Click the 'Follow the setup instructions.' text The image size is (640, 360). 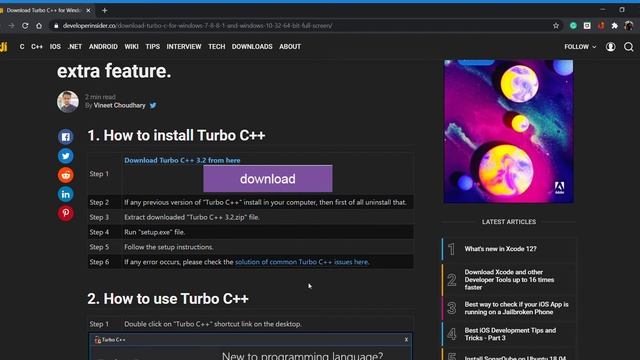click(x=169, y=247)
